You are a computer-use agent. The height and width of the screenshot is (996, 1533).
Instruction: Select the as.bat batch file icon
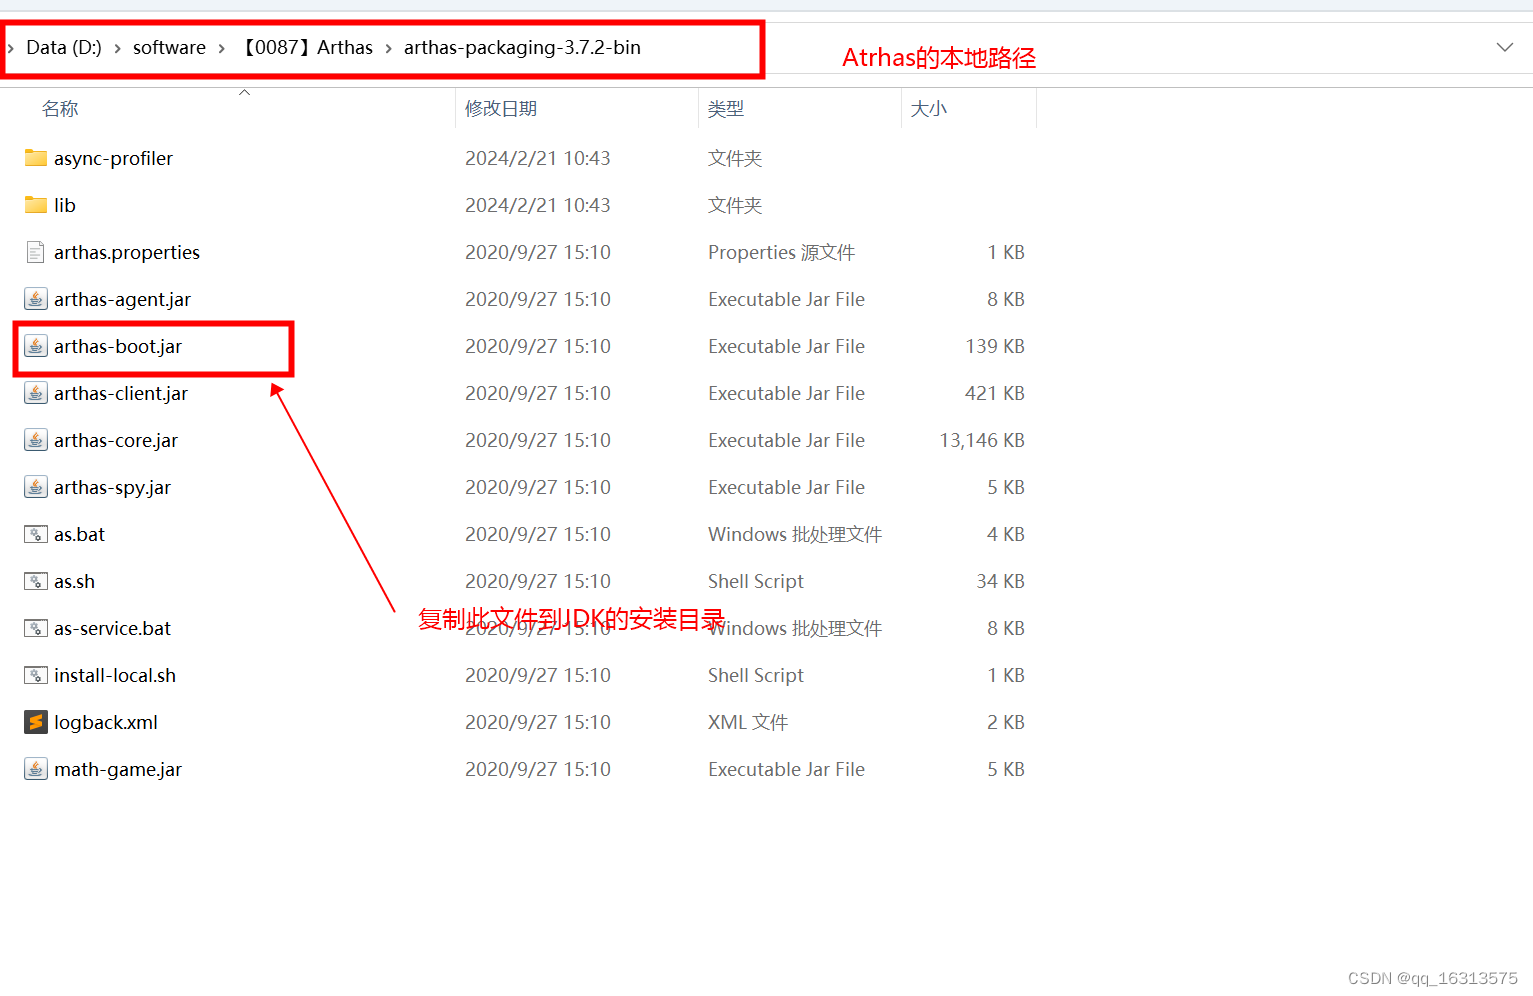35,533
